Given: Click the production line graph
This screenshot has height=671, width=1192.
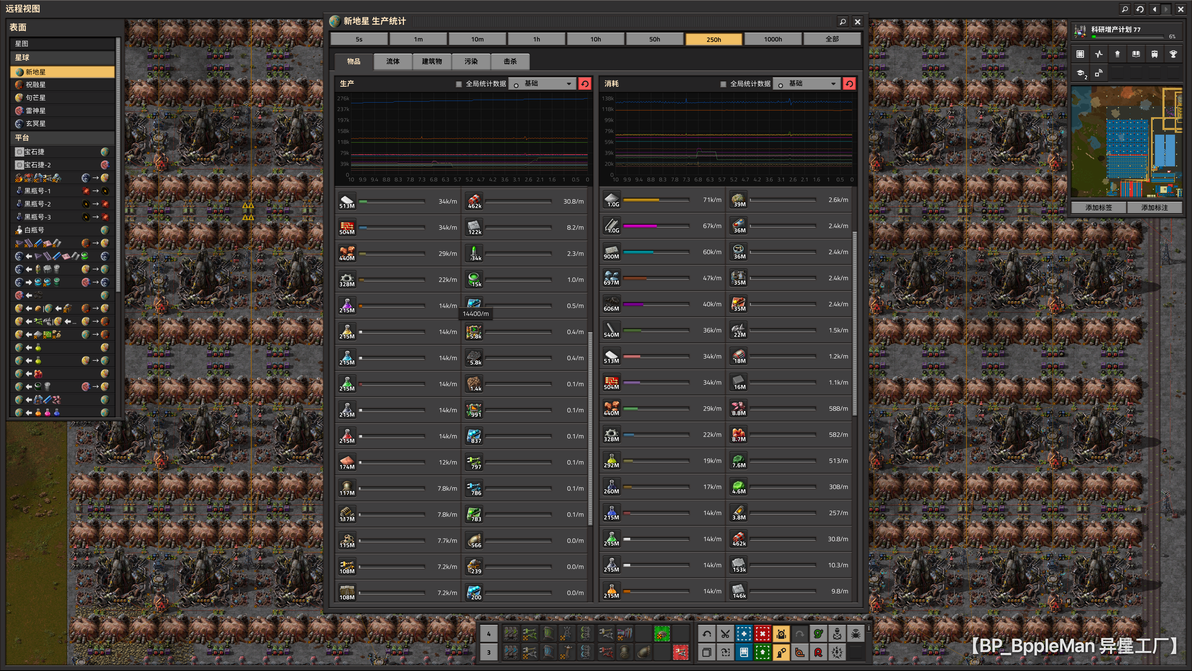Looking at the screenshot, I should click(463, 138).
